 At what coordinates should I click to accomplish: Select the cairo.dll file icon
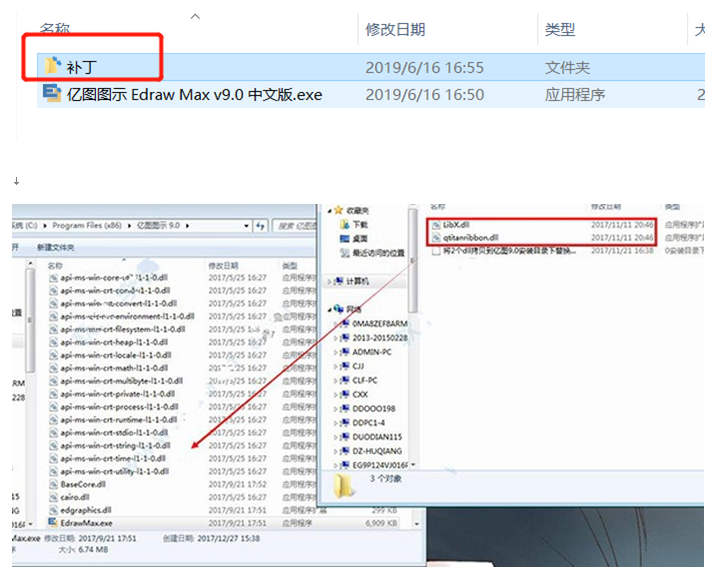click(x=53, y=497)
